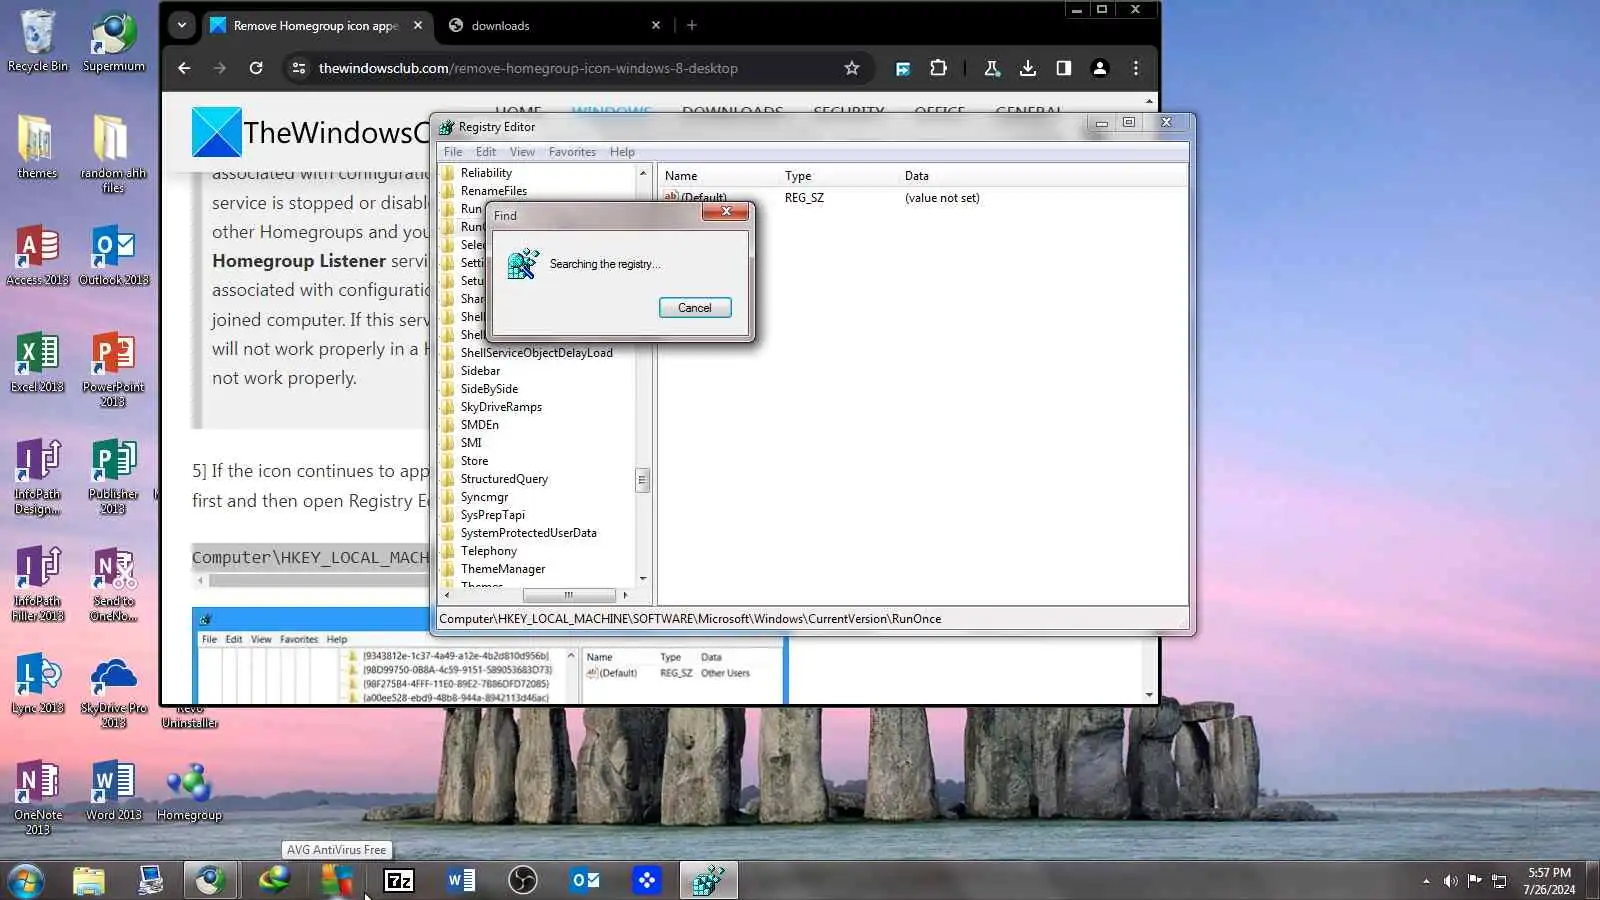The width and height of the screenshot is (1600, 900).
Task: Open the browser Extensions puzzle icon
Action: [x=938, y=68]
